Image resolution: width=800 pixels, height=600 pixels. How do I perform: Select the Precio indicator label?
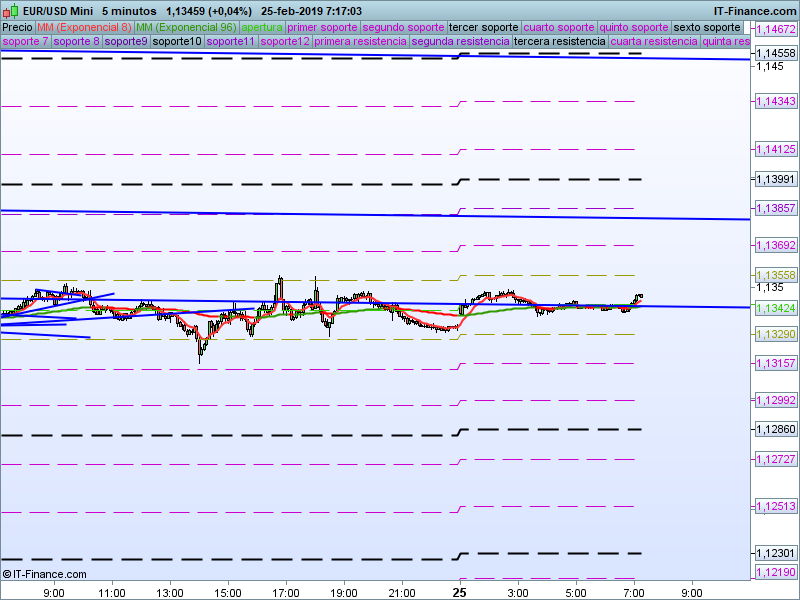(17, 27)
